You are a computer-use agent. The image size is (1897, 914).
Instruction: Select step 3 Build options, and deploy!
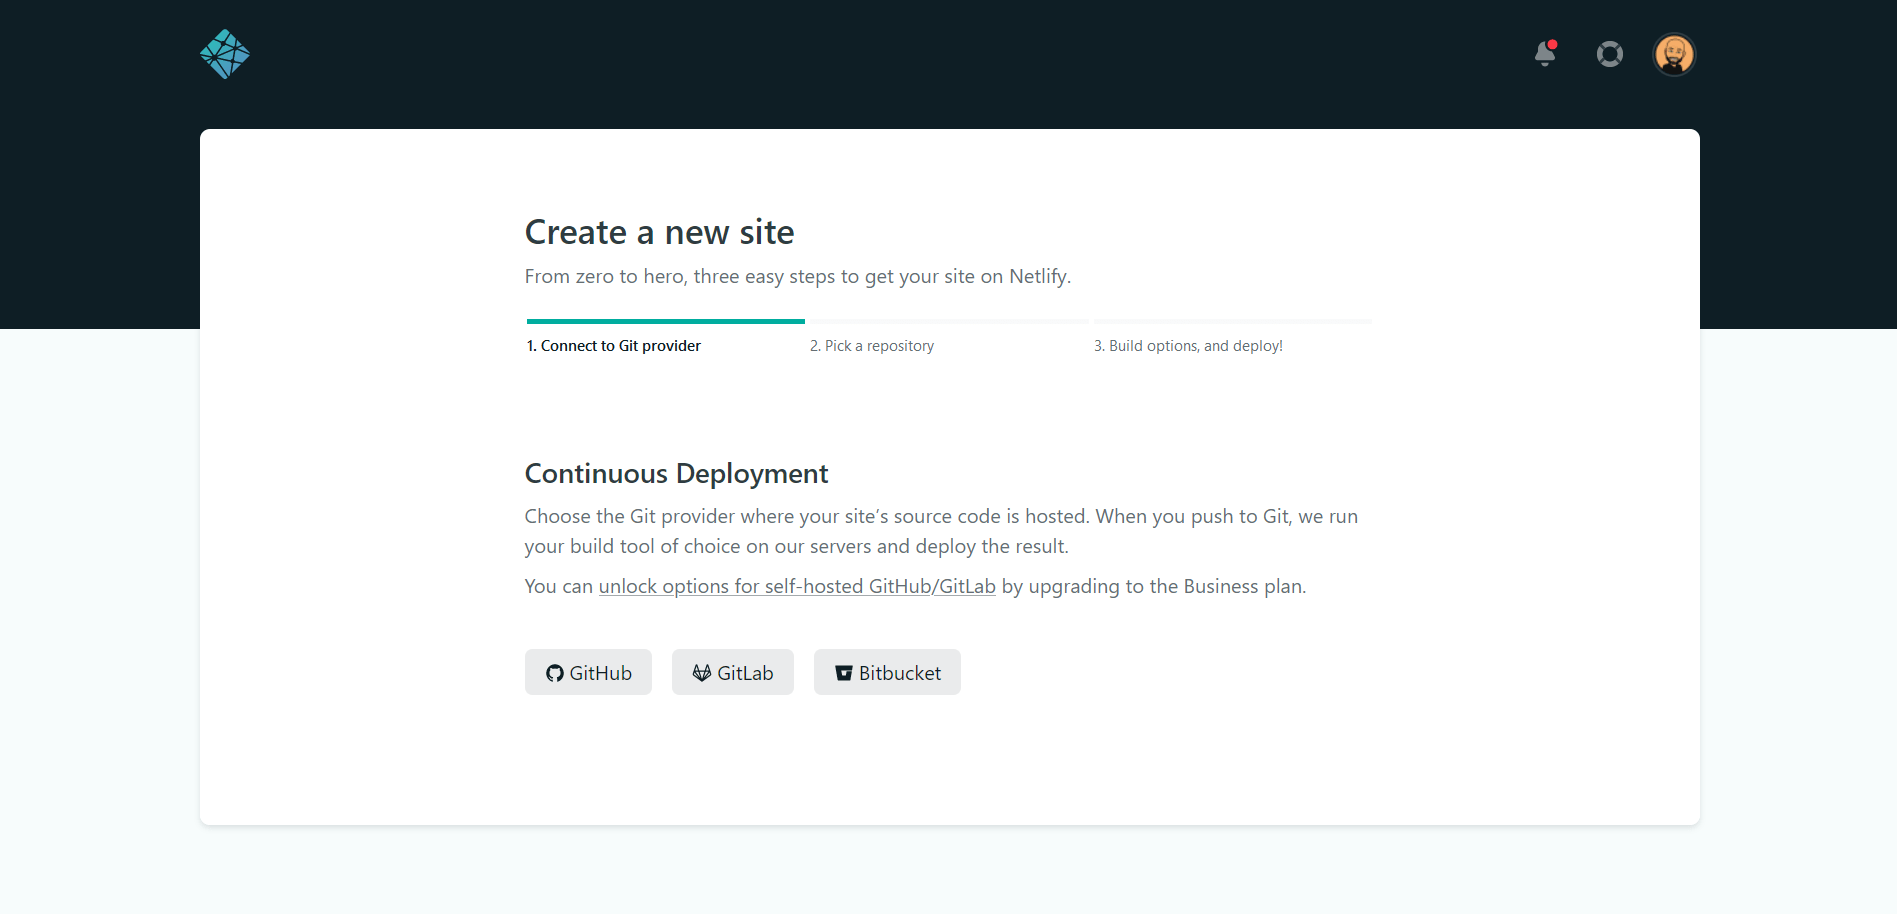(x=1188, y=346)
